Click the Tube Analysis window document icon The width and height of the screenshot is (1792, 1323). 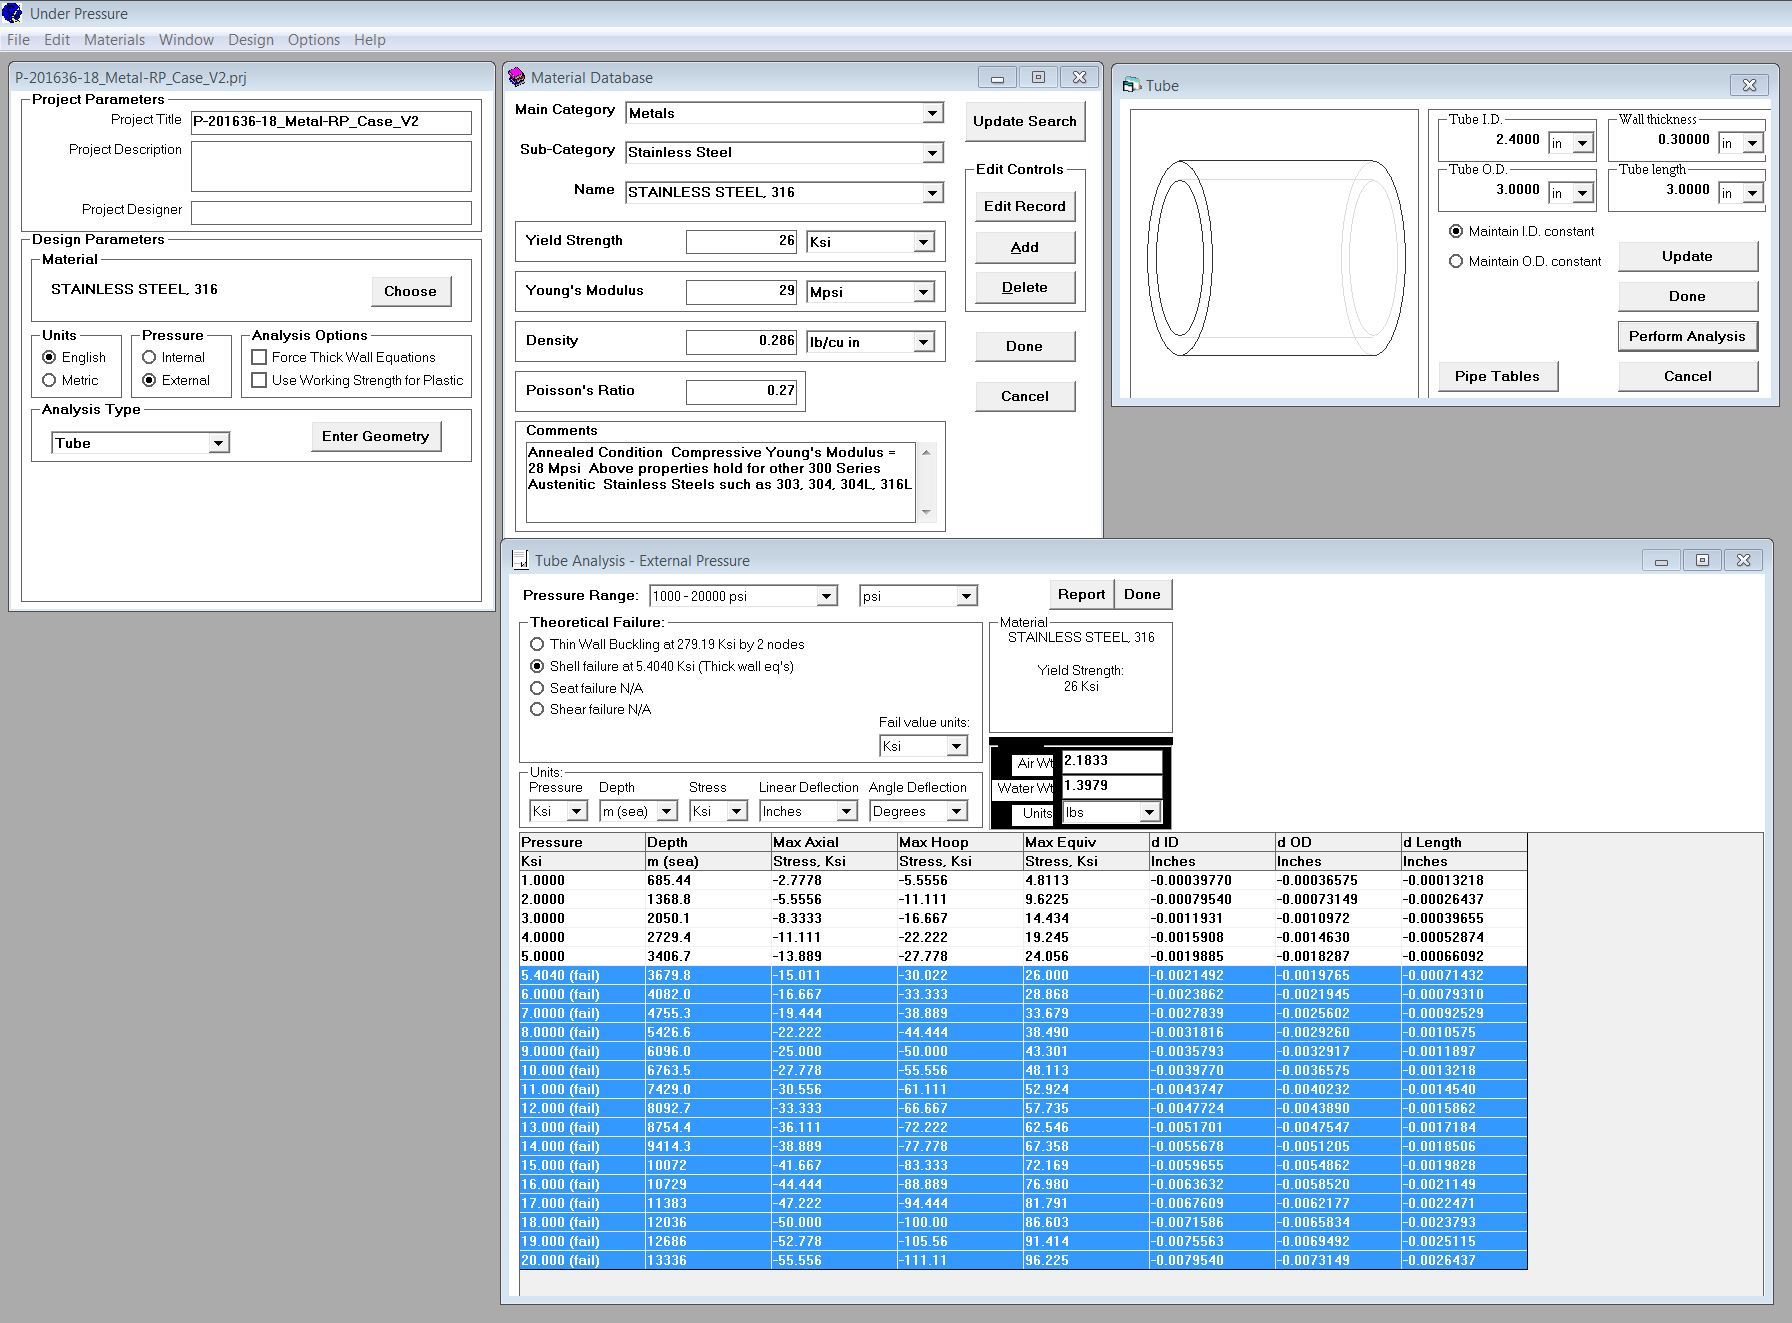coord(520,560)
